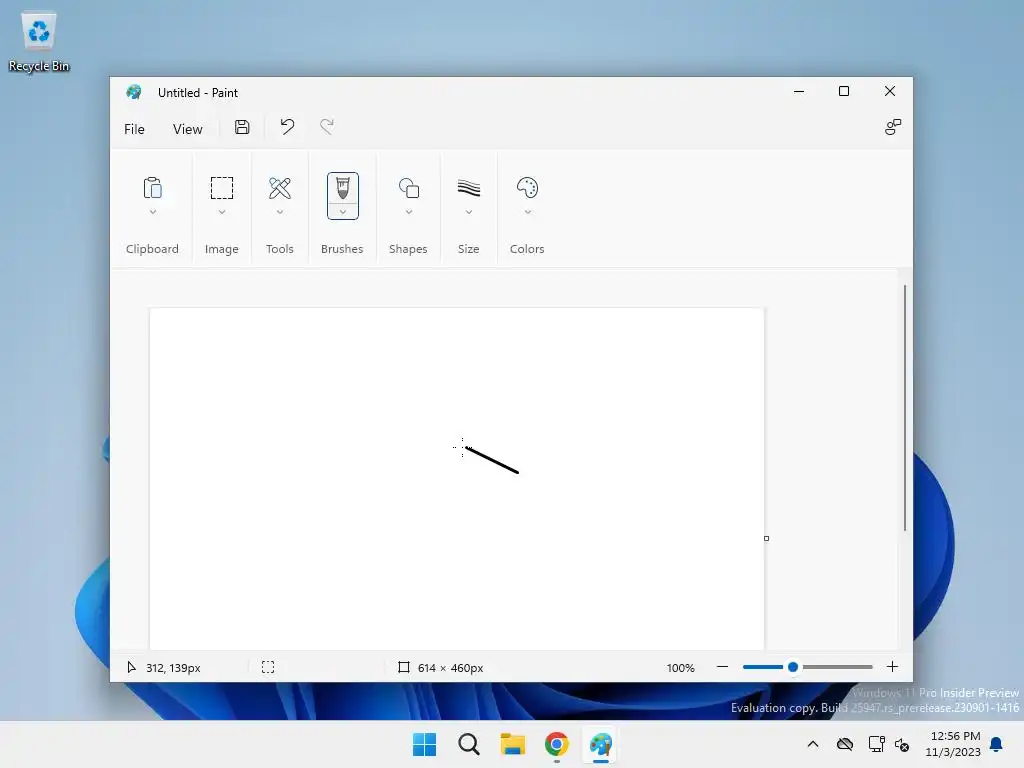Click the Size label

tap(468, 249)
